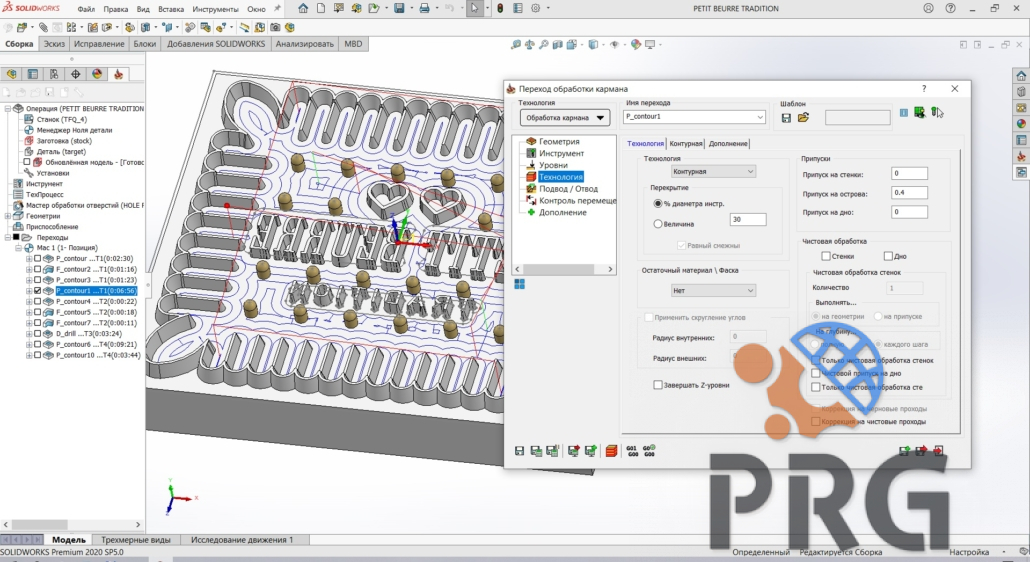The width and height of the screenshot is (1030, 562).
Task: Expand the 'Геометрии' tree node
Action: [8, 216]
